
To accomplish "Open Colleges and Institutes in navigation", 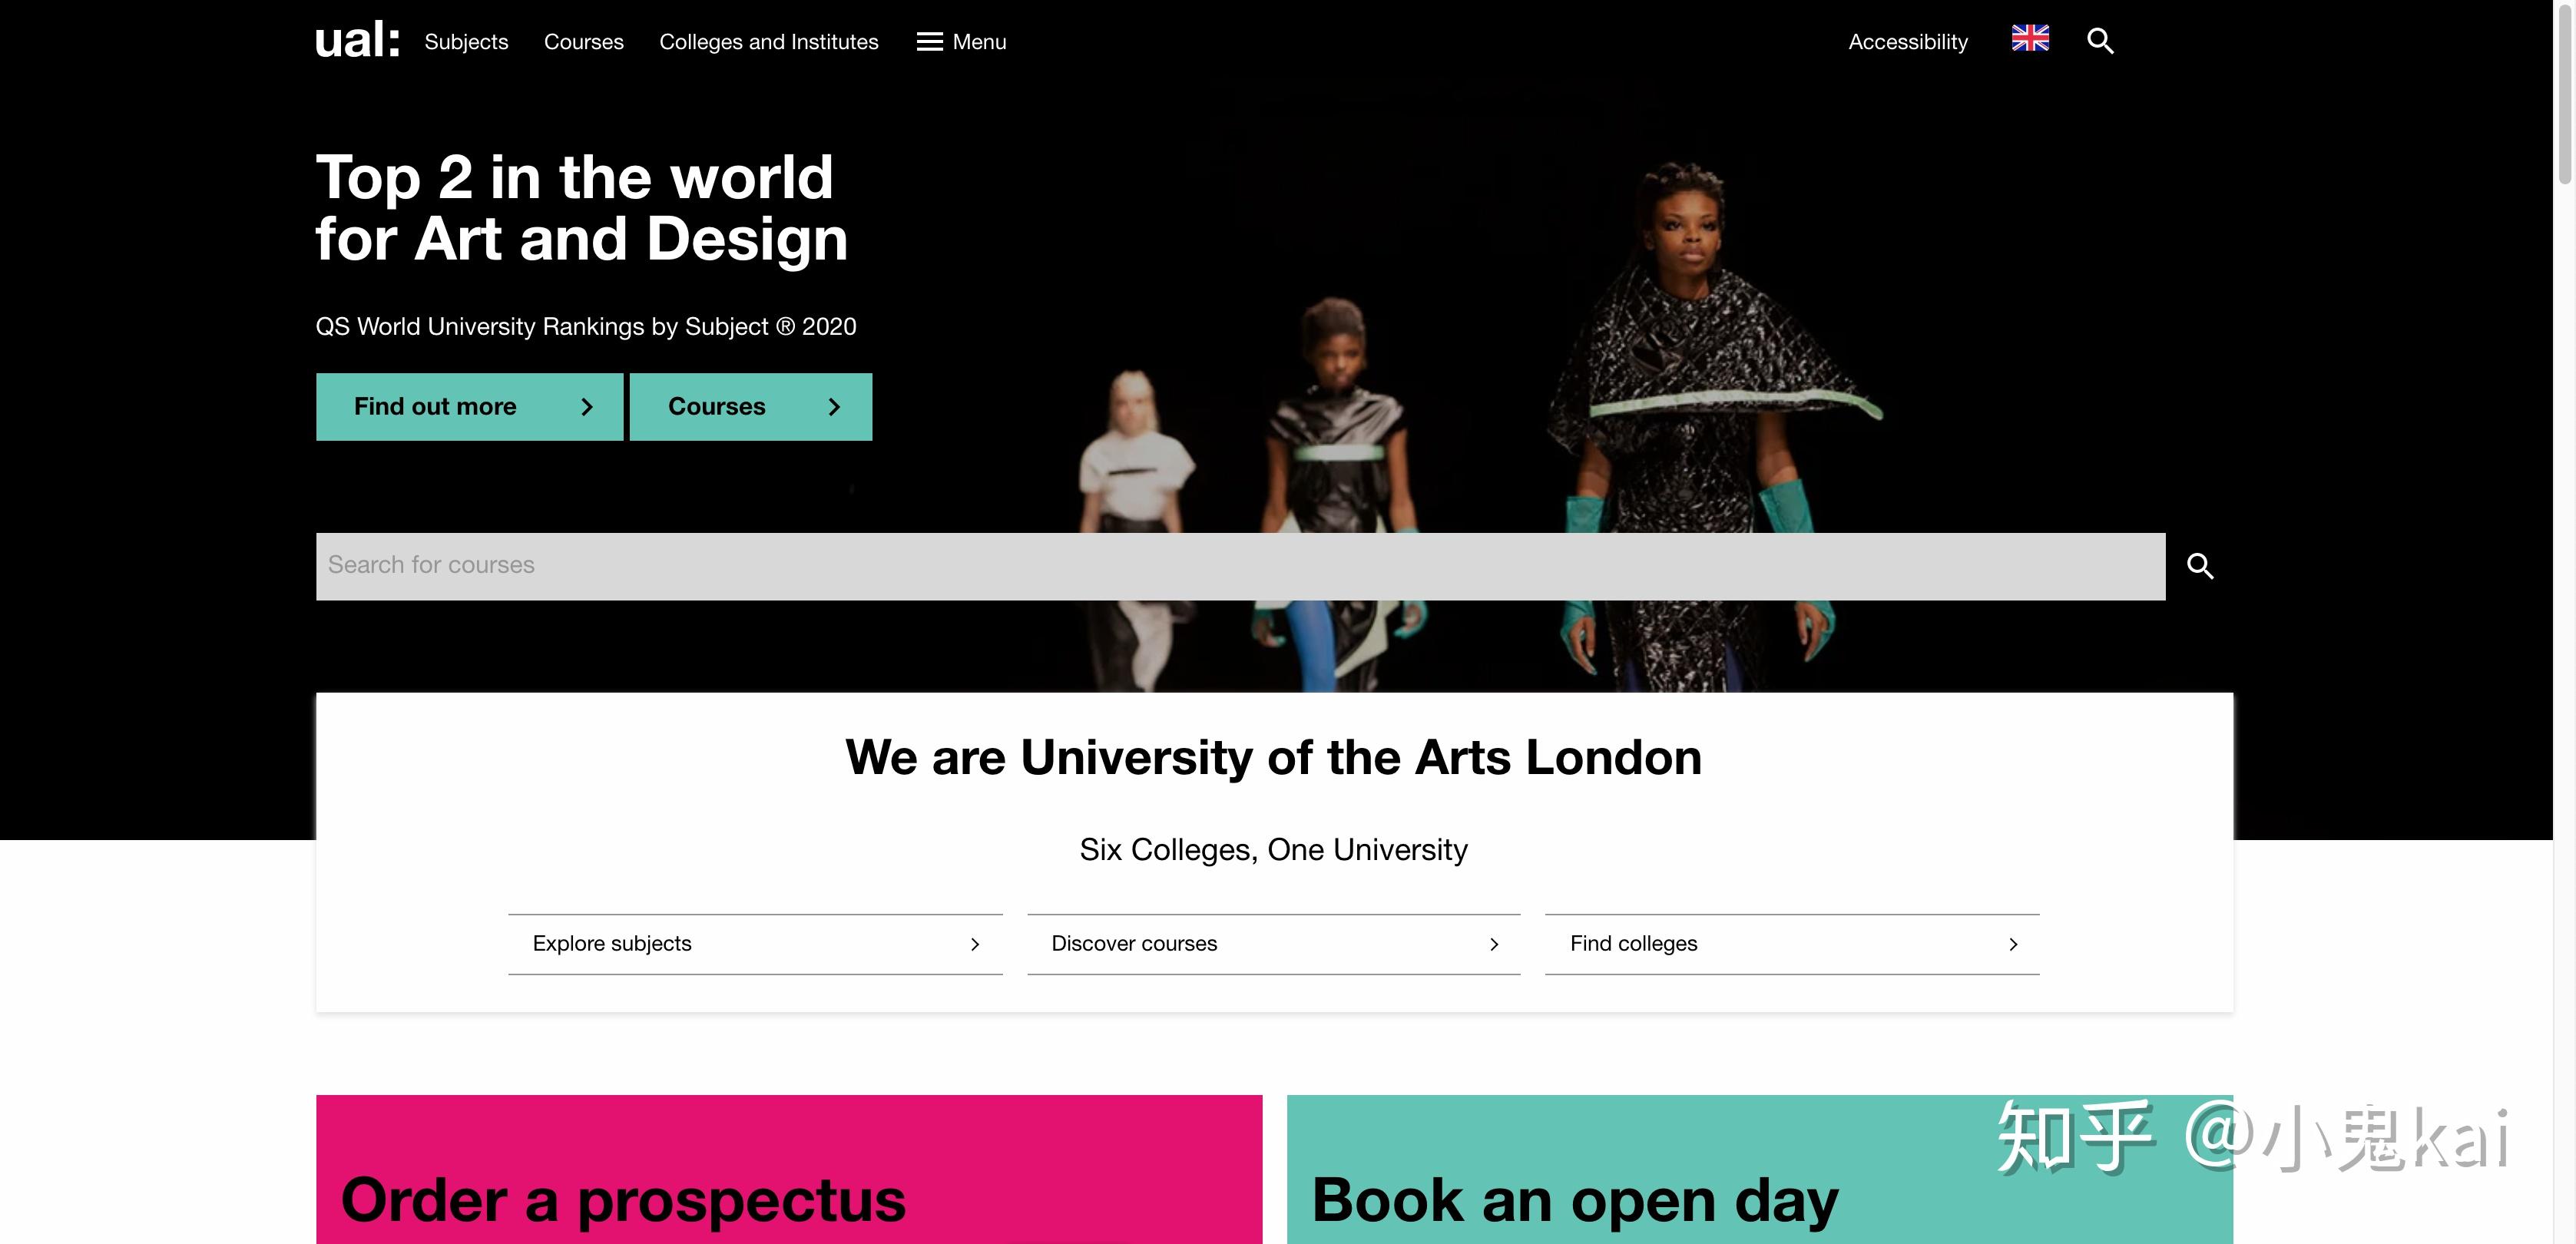I will coord(769,42).
